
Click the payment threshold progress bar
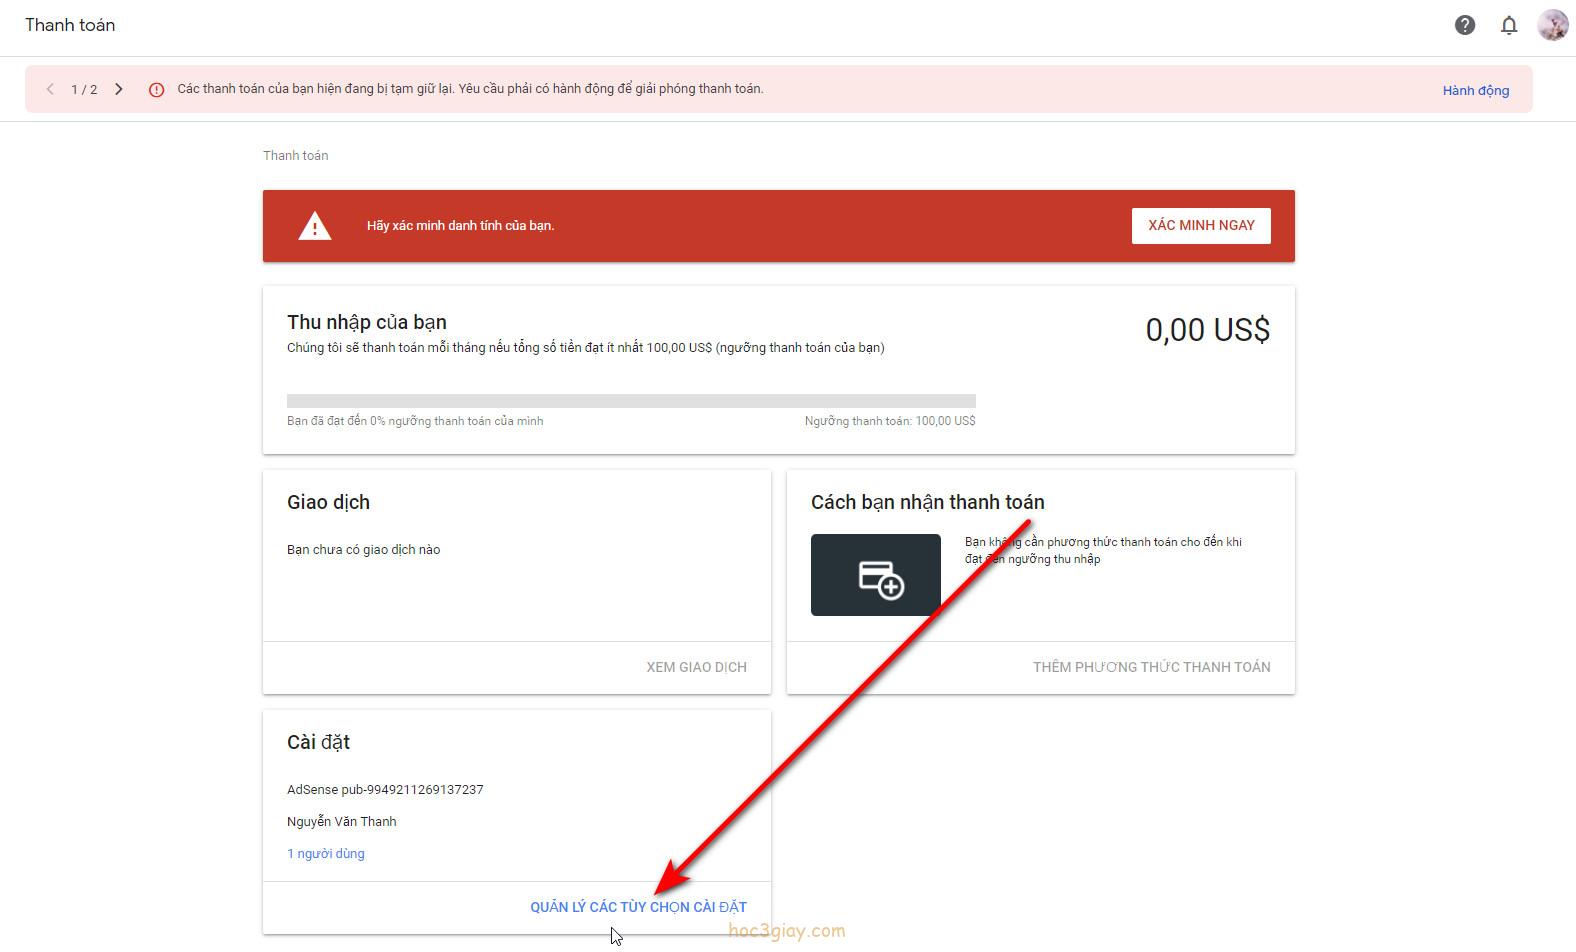click(631, 401)
